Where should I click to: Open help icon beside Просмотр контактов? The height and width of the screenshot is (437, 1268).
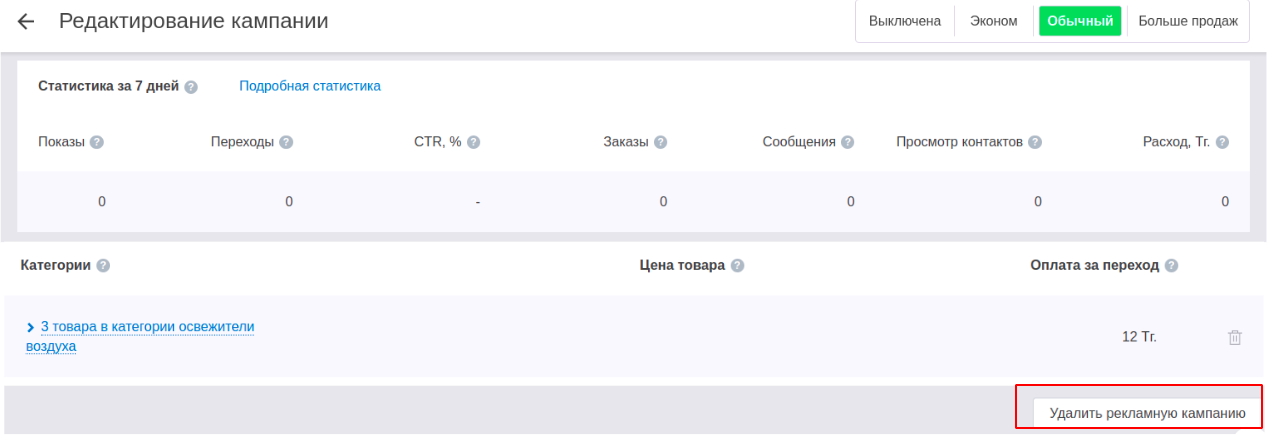tap(1035, 142)
